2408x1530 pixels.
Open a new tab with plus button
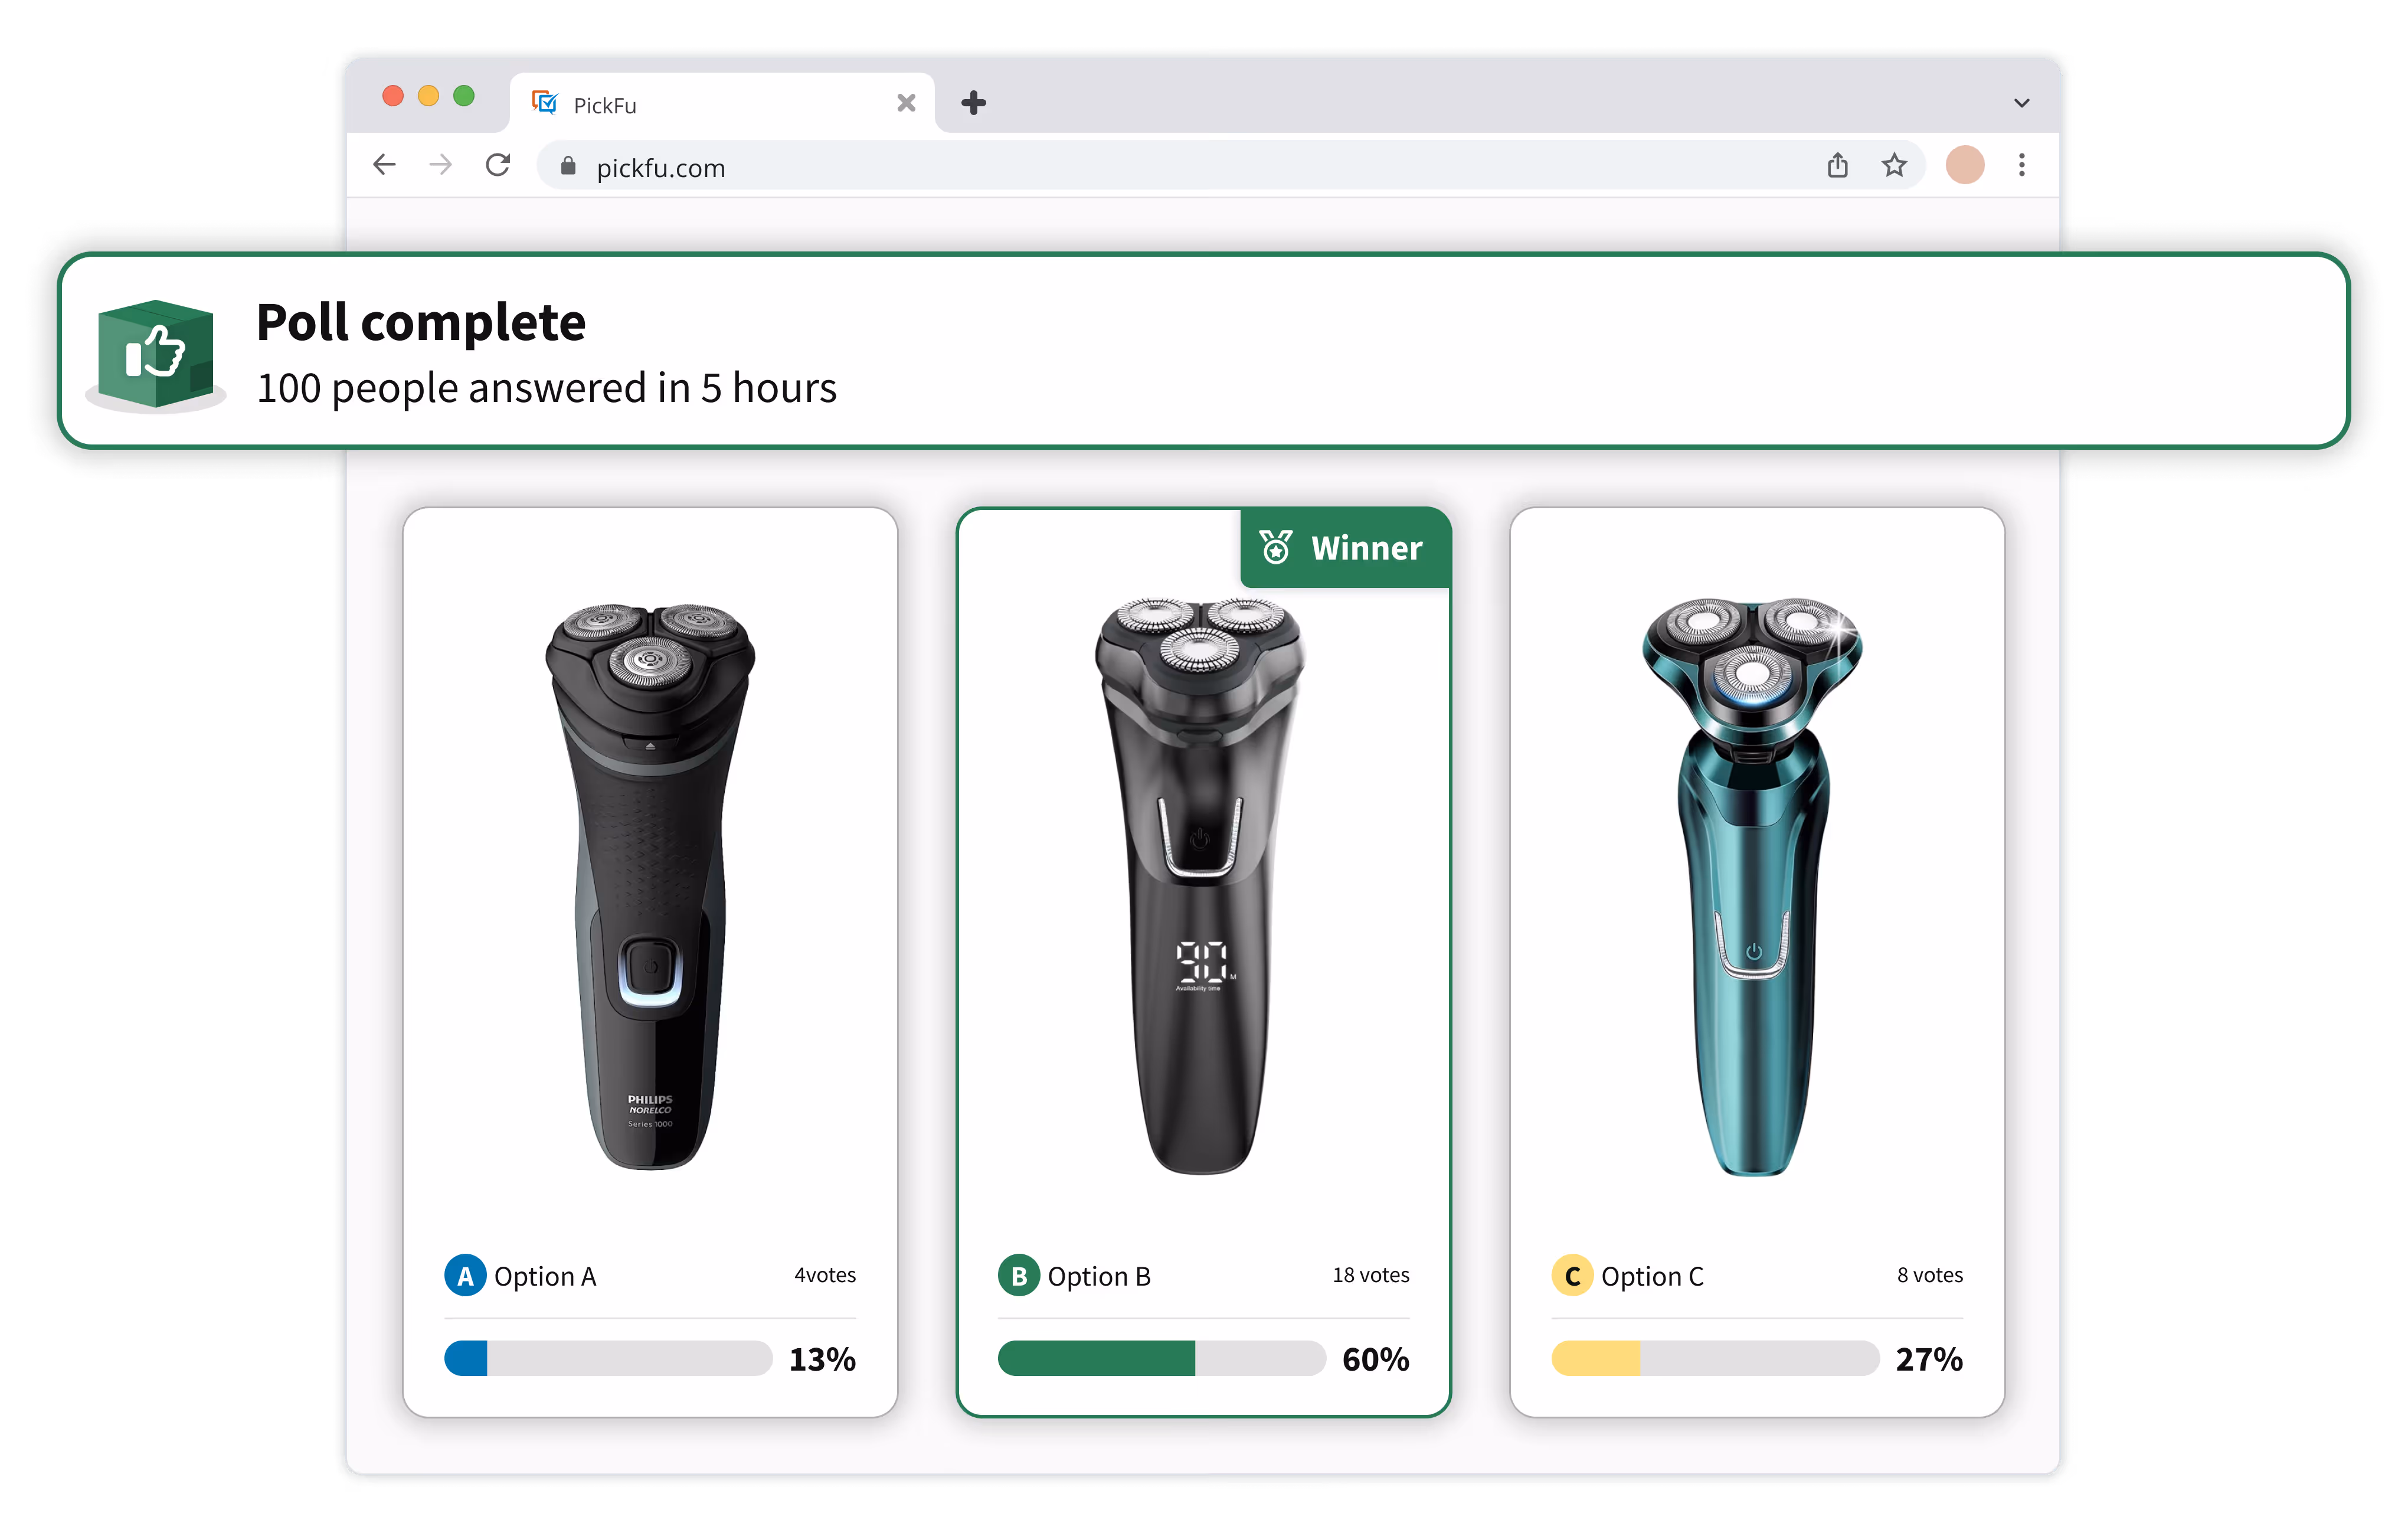[x=973, y=103]
